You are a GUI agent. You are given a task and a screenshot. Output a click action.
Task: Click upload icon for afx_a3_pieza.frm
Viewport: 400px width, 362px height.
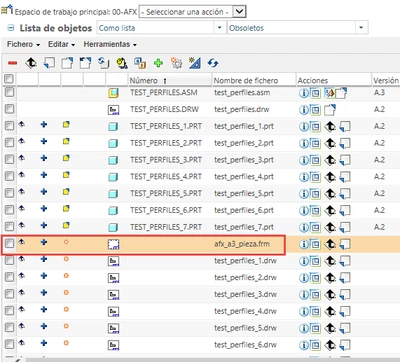pyautogui.click(x=330, y=244)
